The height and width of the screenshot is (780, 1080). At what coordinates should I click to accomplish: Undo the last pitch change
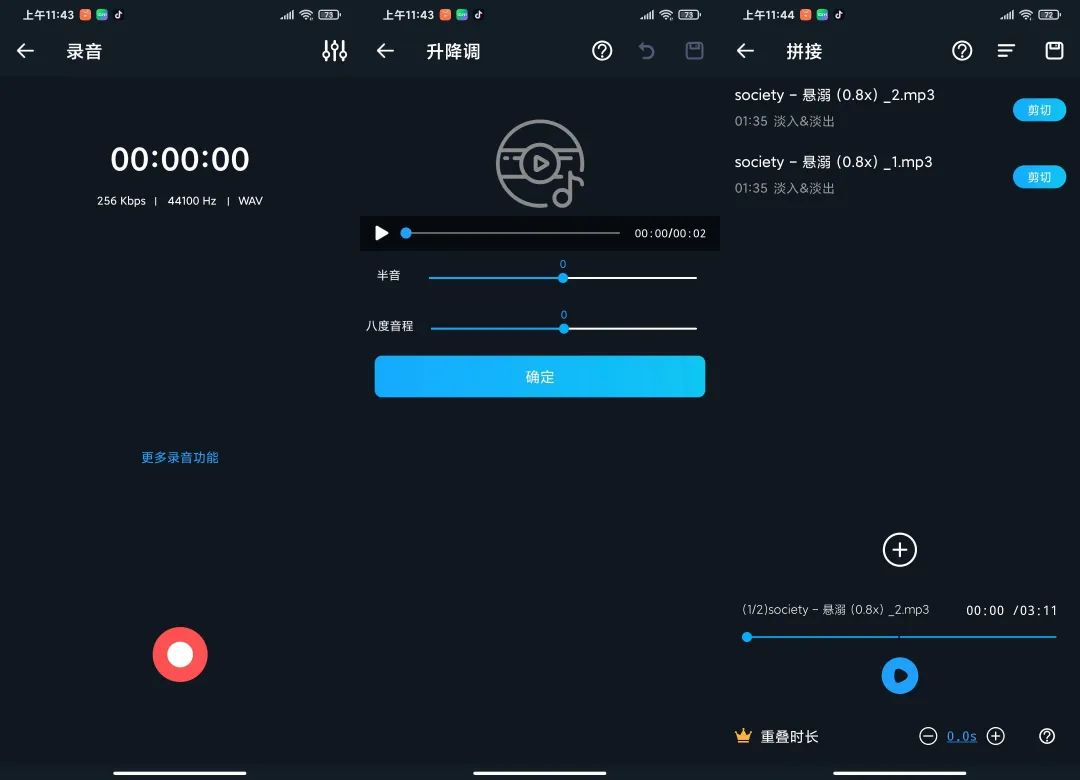tap(646, 51)
